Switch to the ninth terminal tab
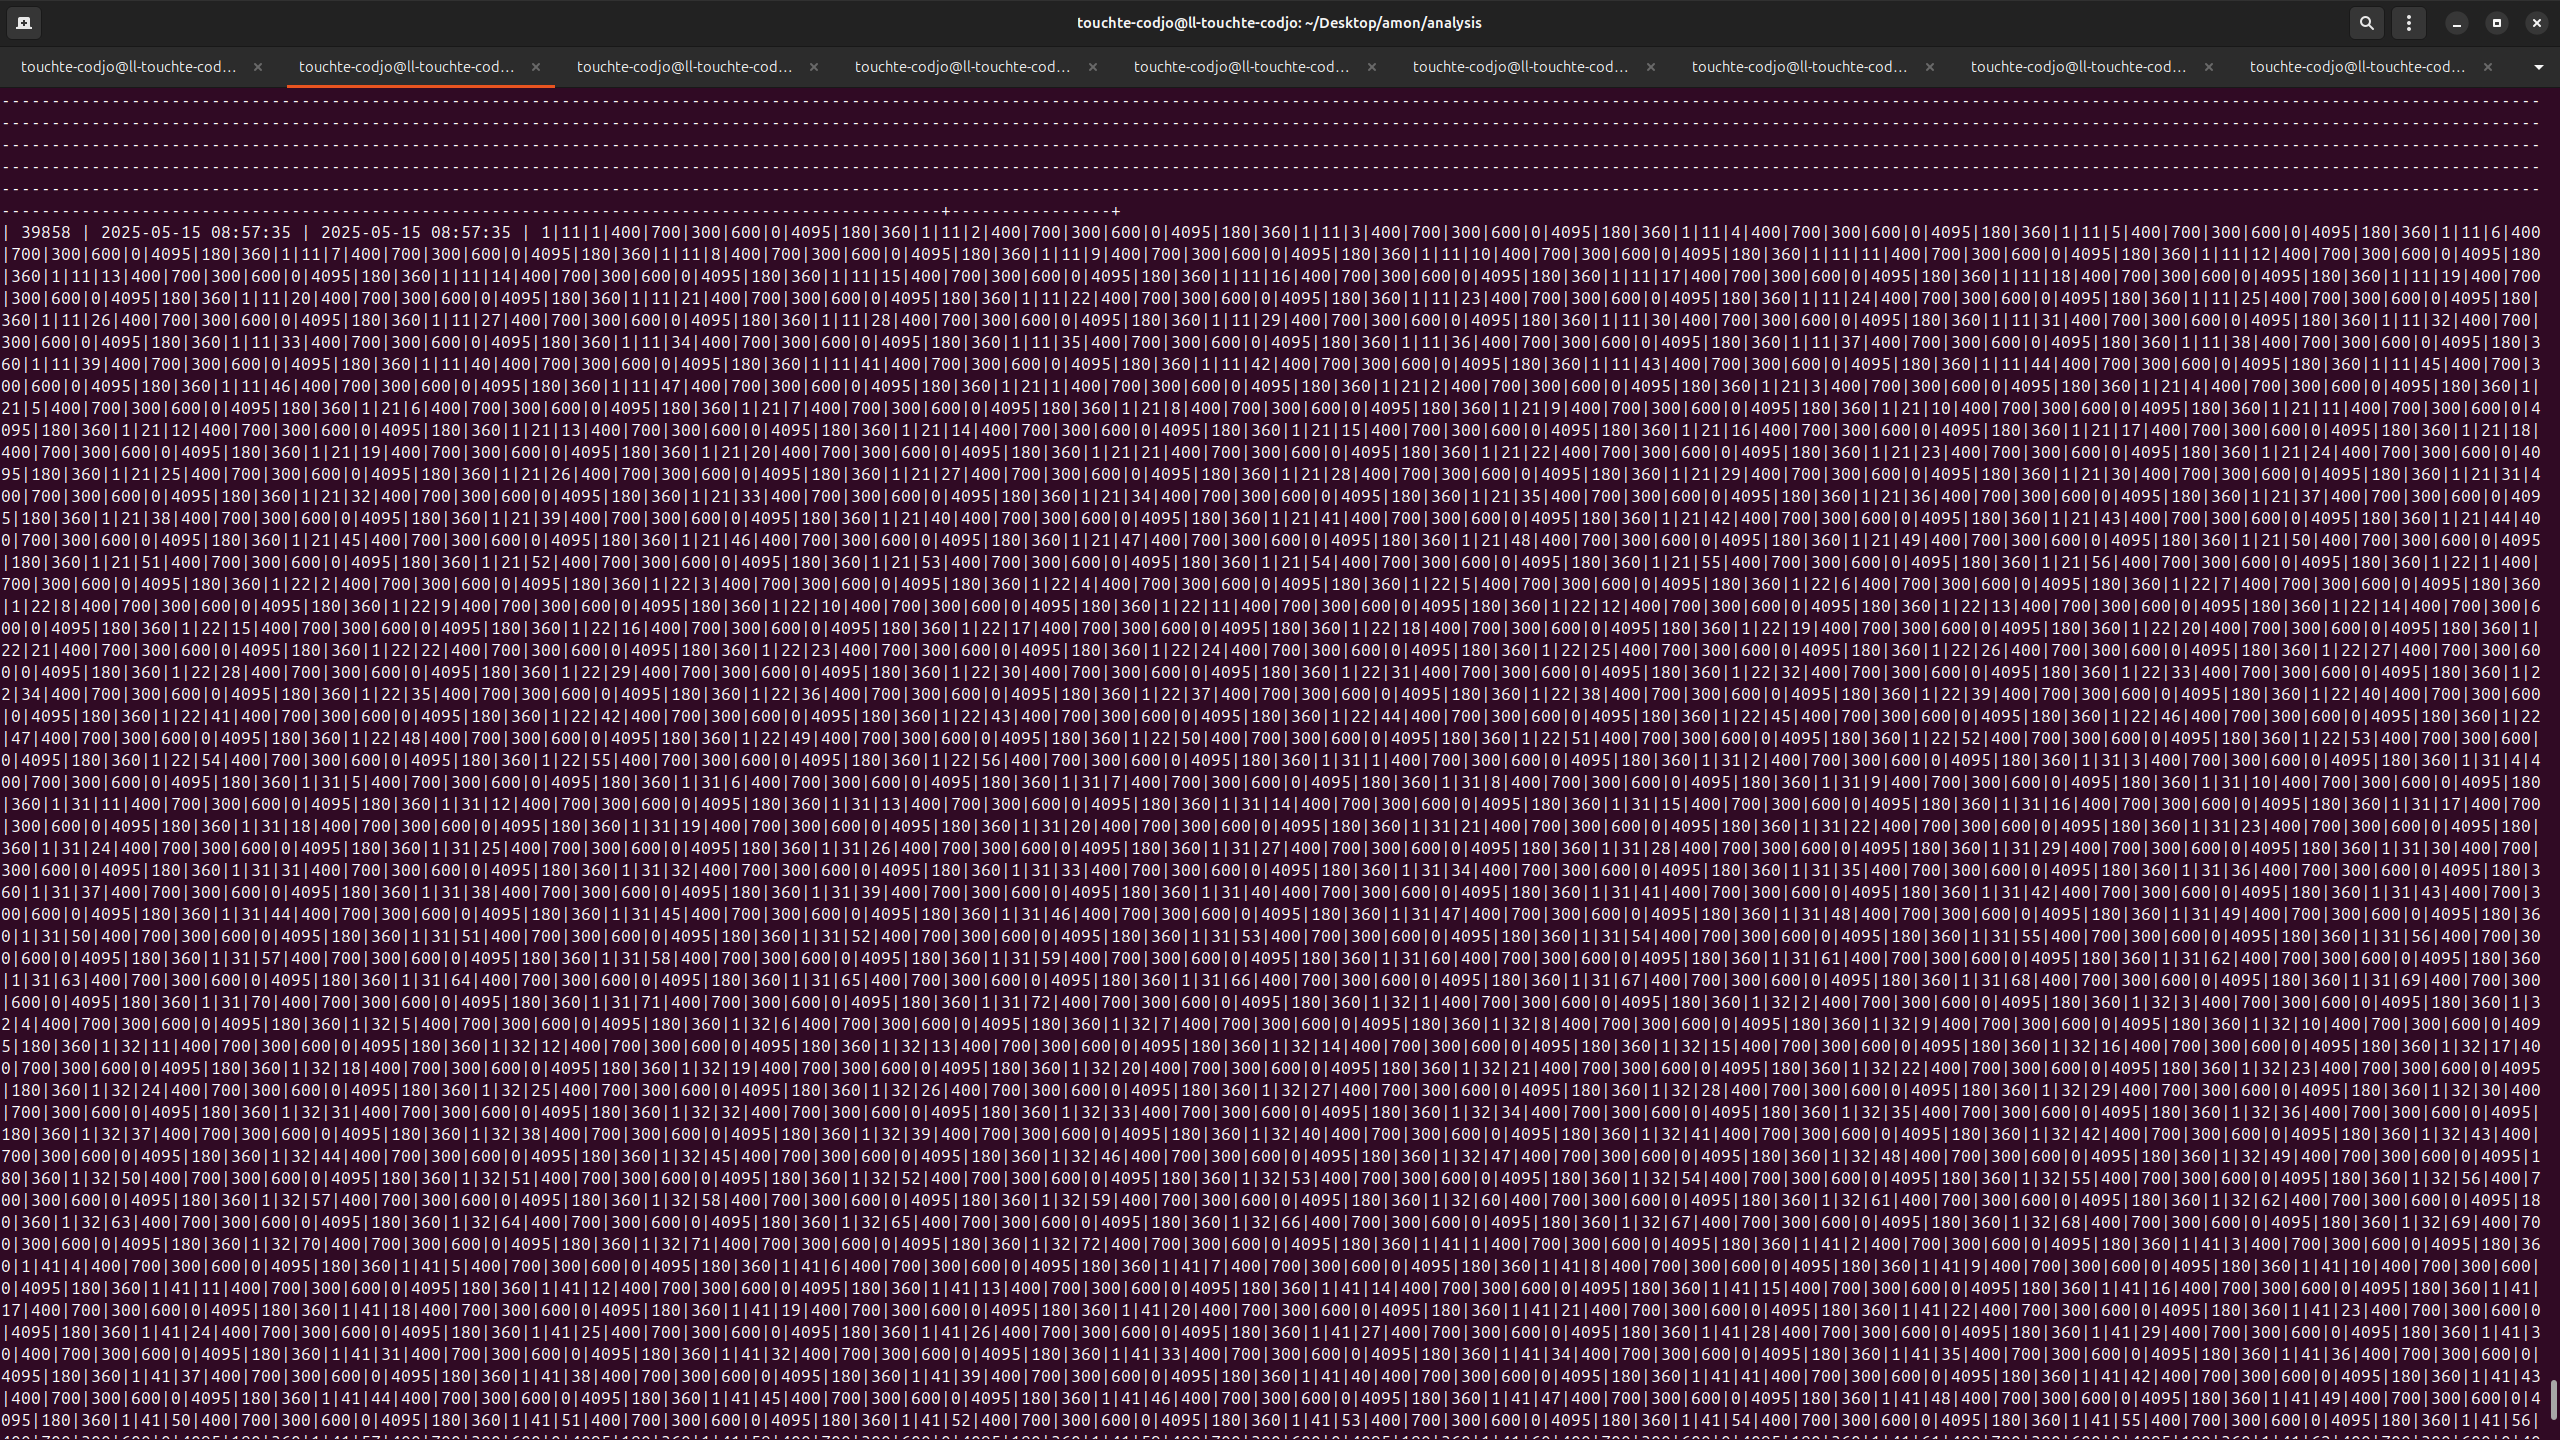Viewport: 2560px width, 1440px height. (x=2357, y=67)
